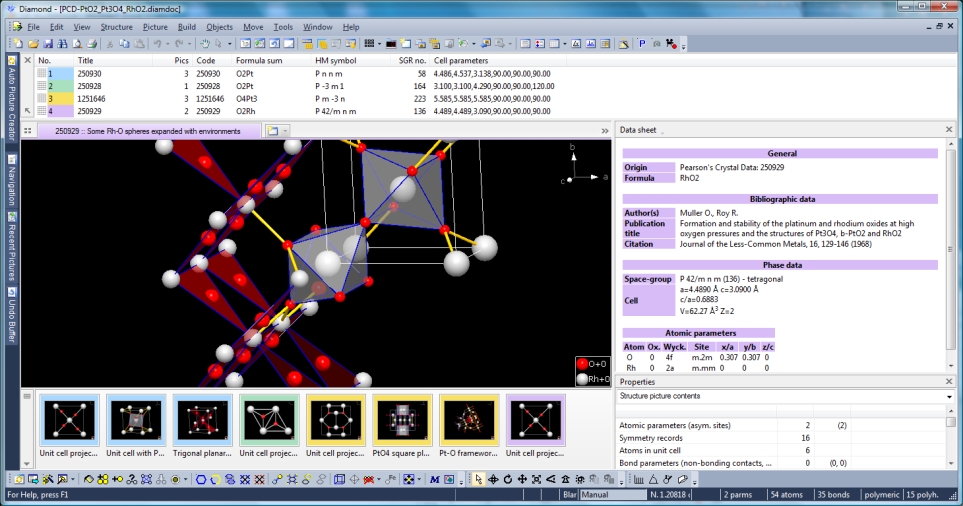Click the Print icon in the toolbar
963x506 pixels.
(x=92, y=44)
